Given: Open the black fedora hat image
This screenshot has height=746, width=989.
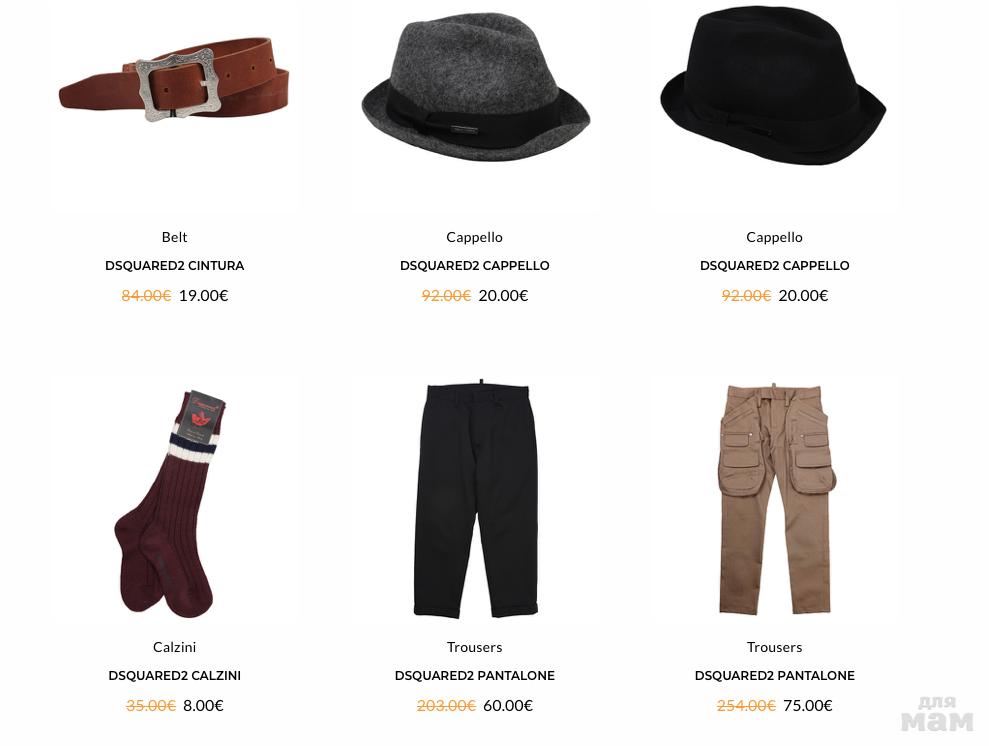Looking at the screenshot, I should coord(773,85).
